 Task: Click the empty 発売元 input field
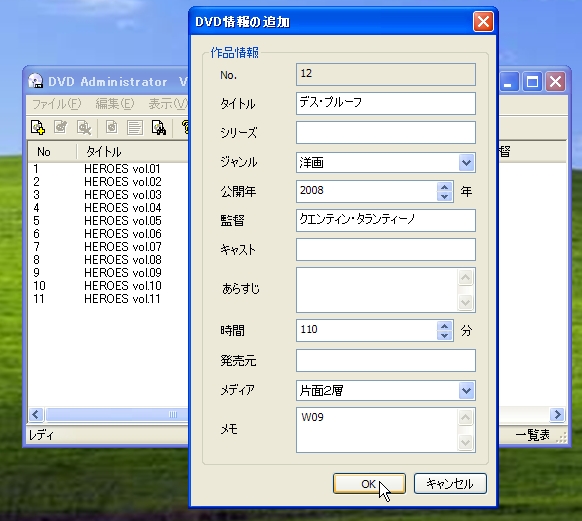point(386,360)
